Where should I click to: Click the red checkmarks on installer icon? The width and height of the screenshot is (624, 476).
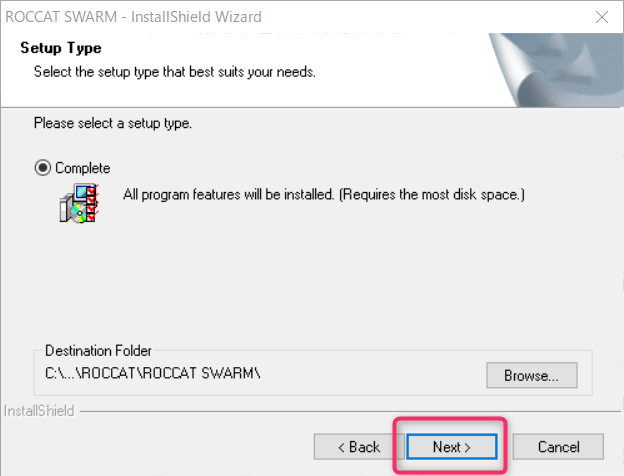point(93,203)
